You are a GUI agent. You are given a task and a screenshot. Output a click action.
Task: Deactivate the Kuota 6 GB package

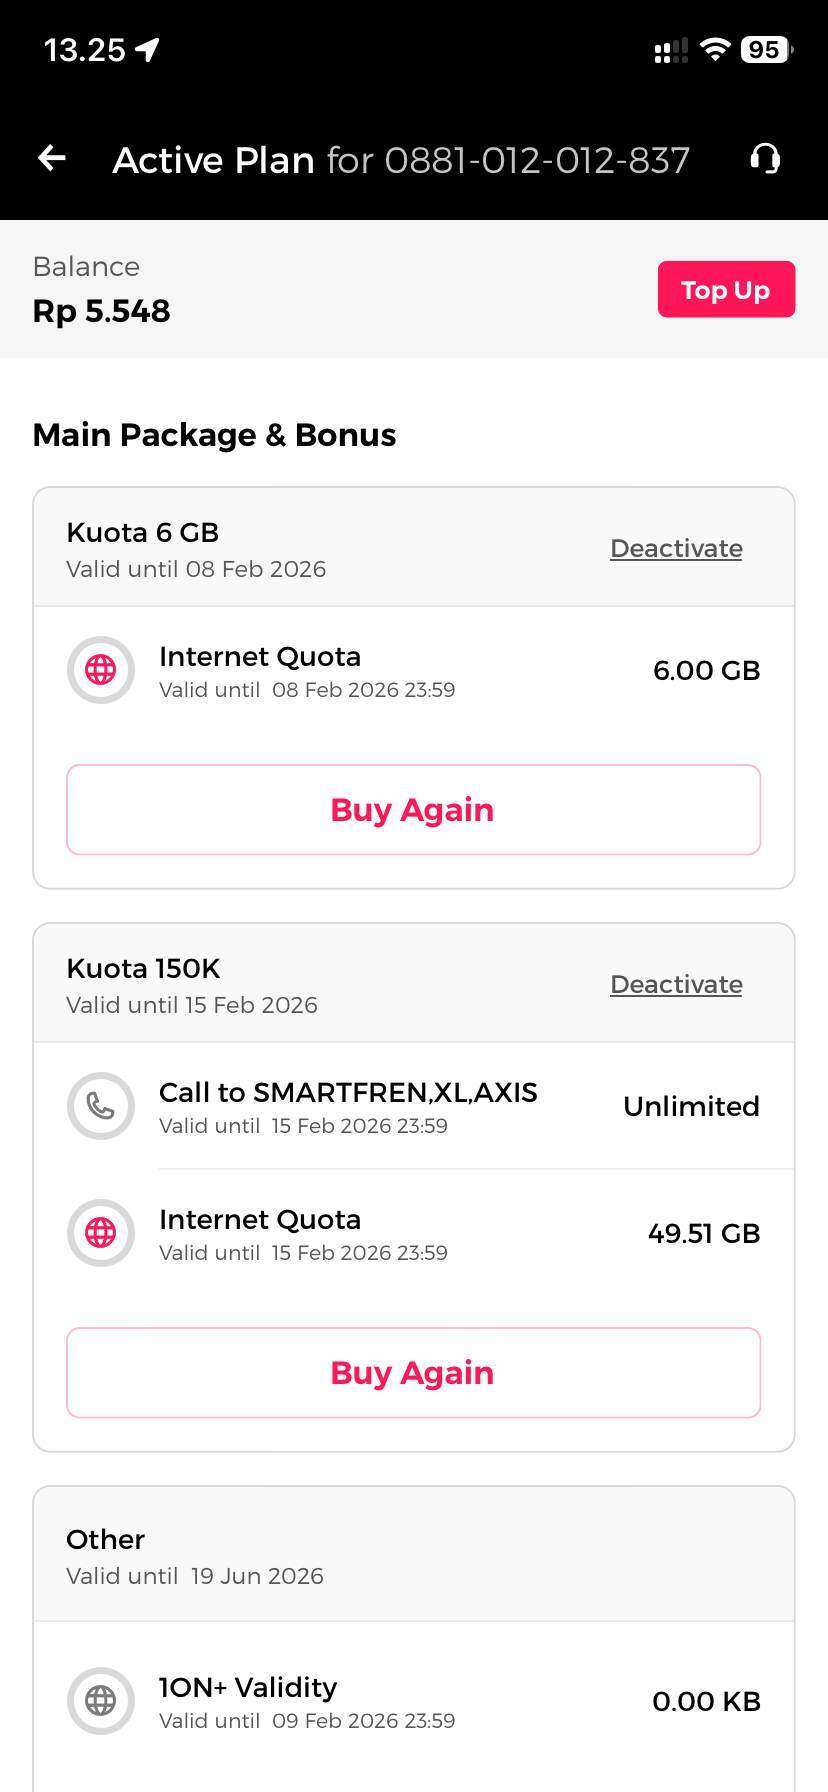[x=676, y=549]
